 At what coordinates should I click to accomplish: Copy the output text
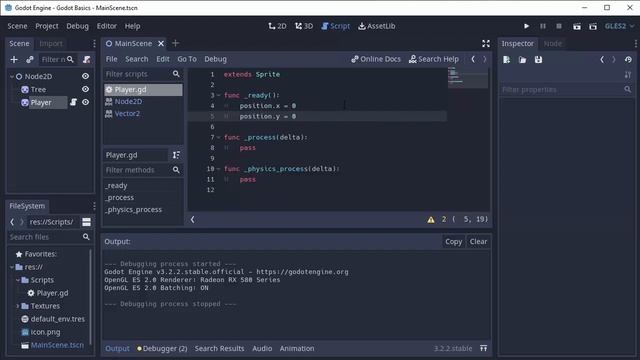pyautogui.click(x=453, y=242)
